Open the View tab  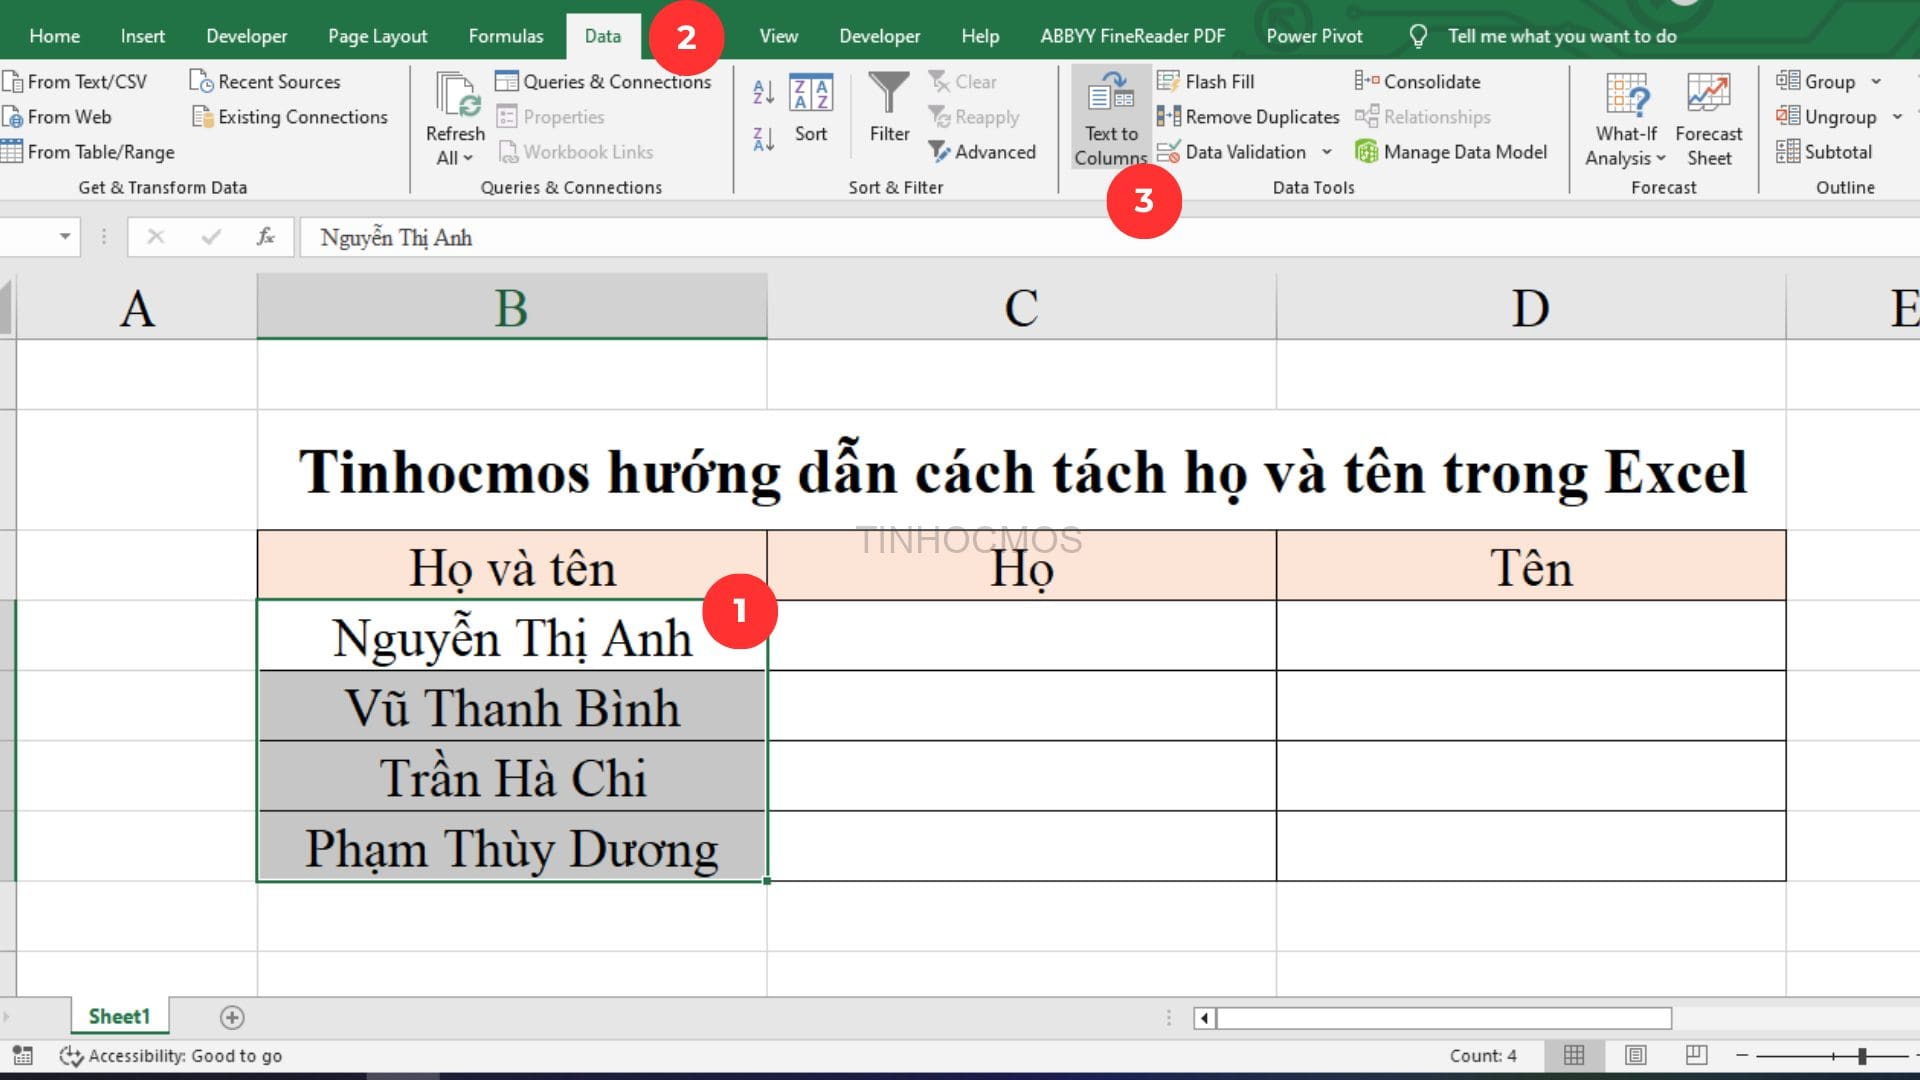click(x=778, y=36)
